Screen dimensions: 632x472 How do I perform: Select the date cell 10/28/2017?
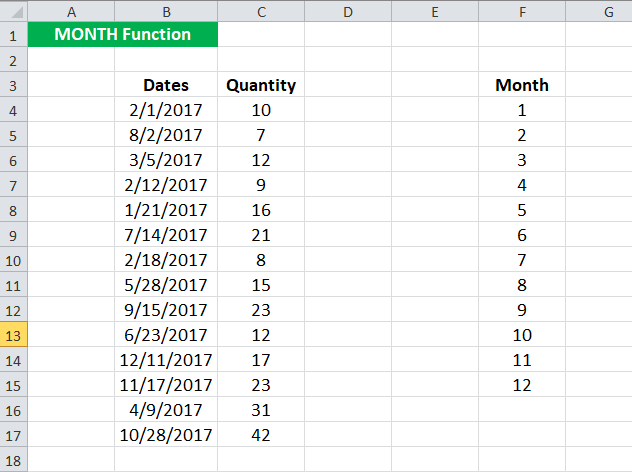166,435
